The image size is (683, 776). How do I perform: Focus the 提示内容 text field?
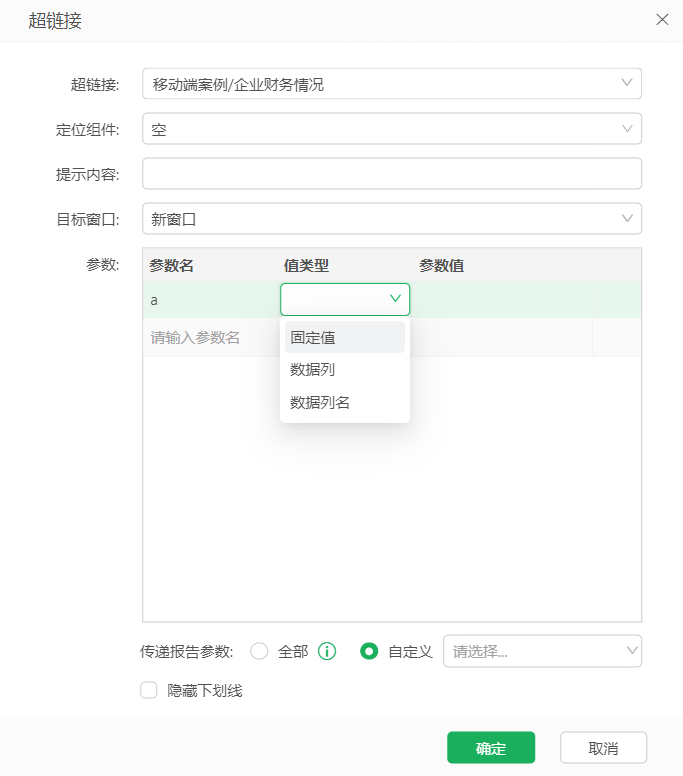(392, 174)
